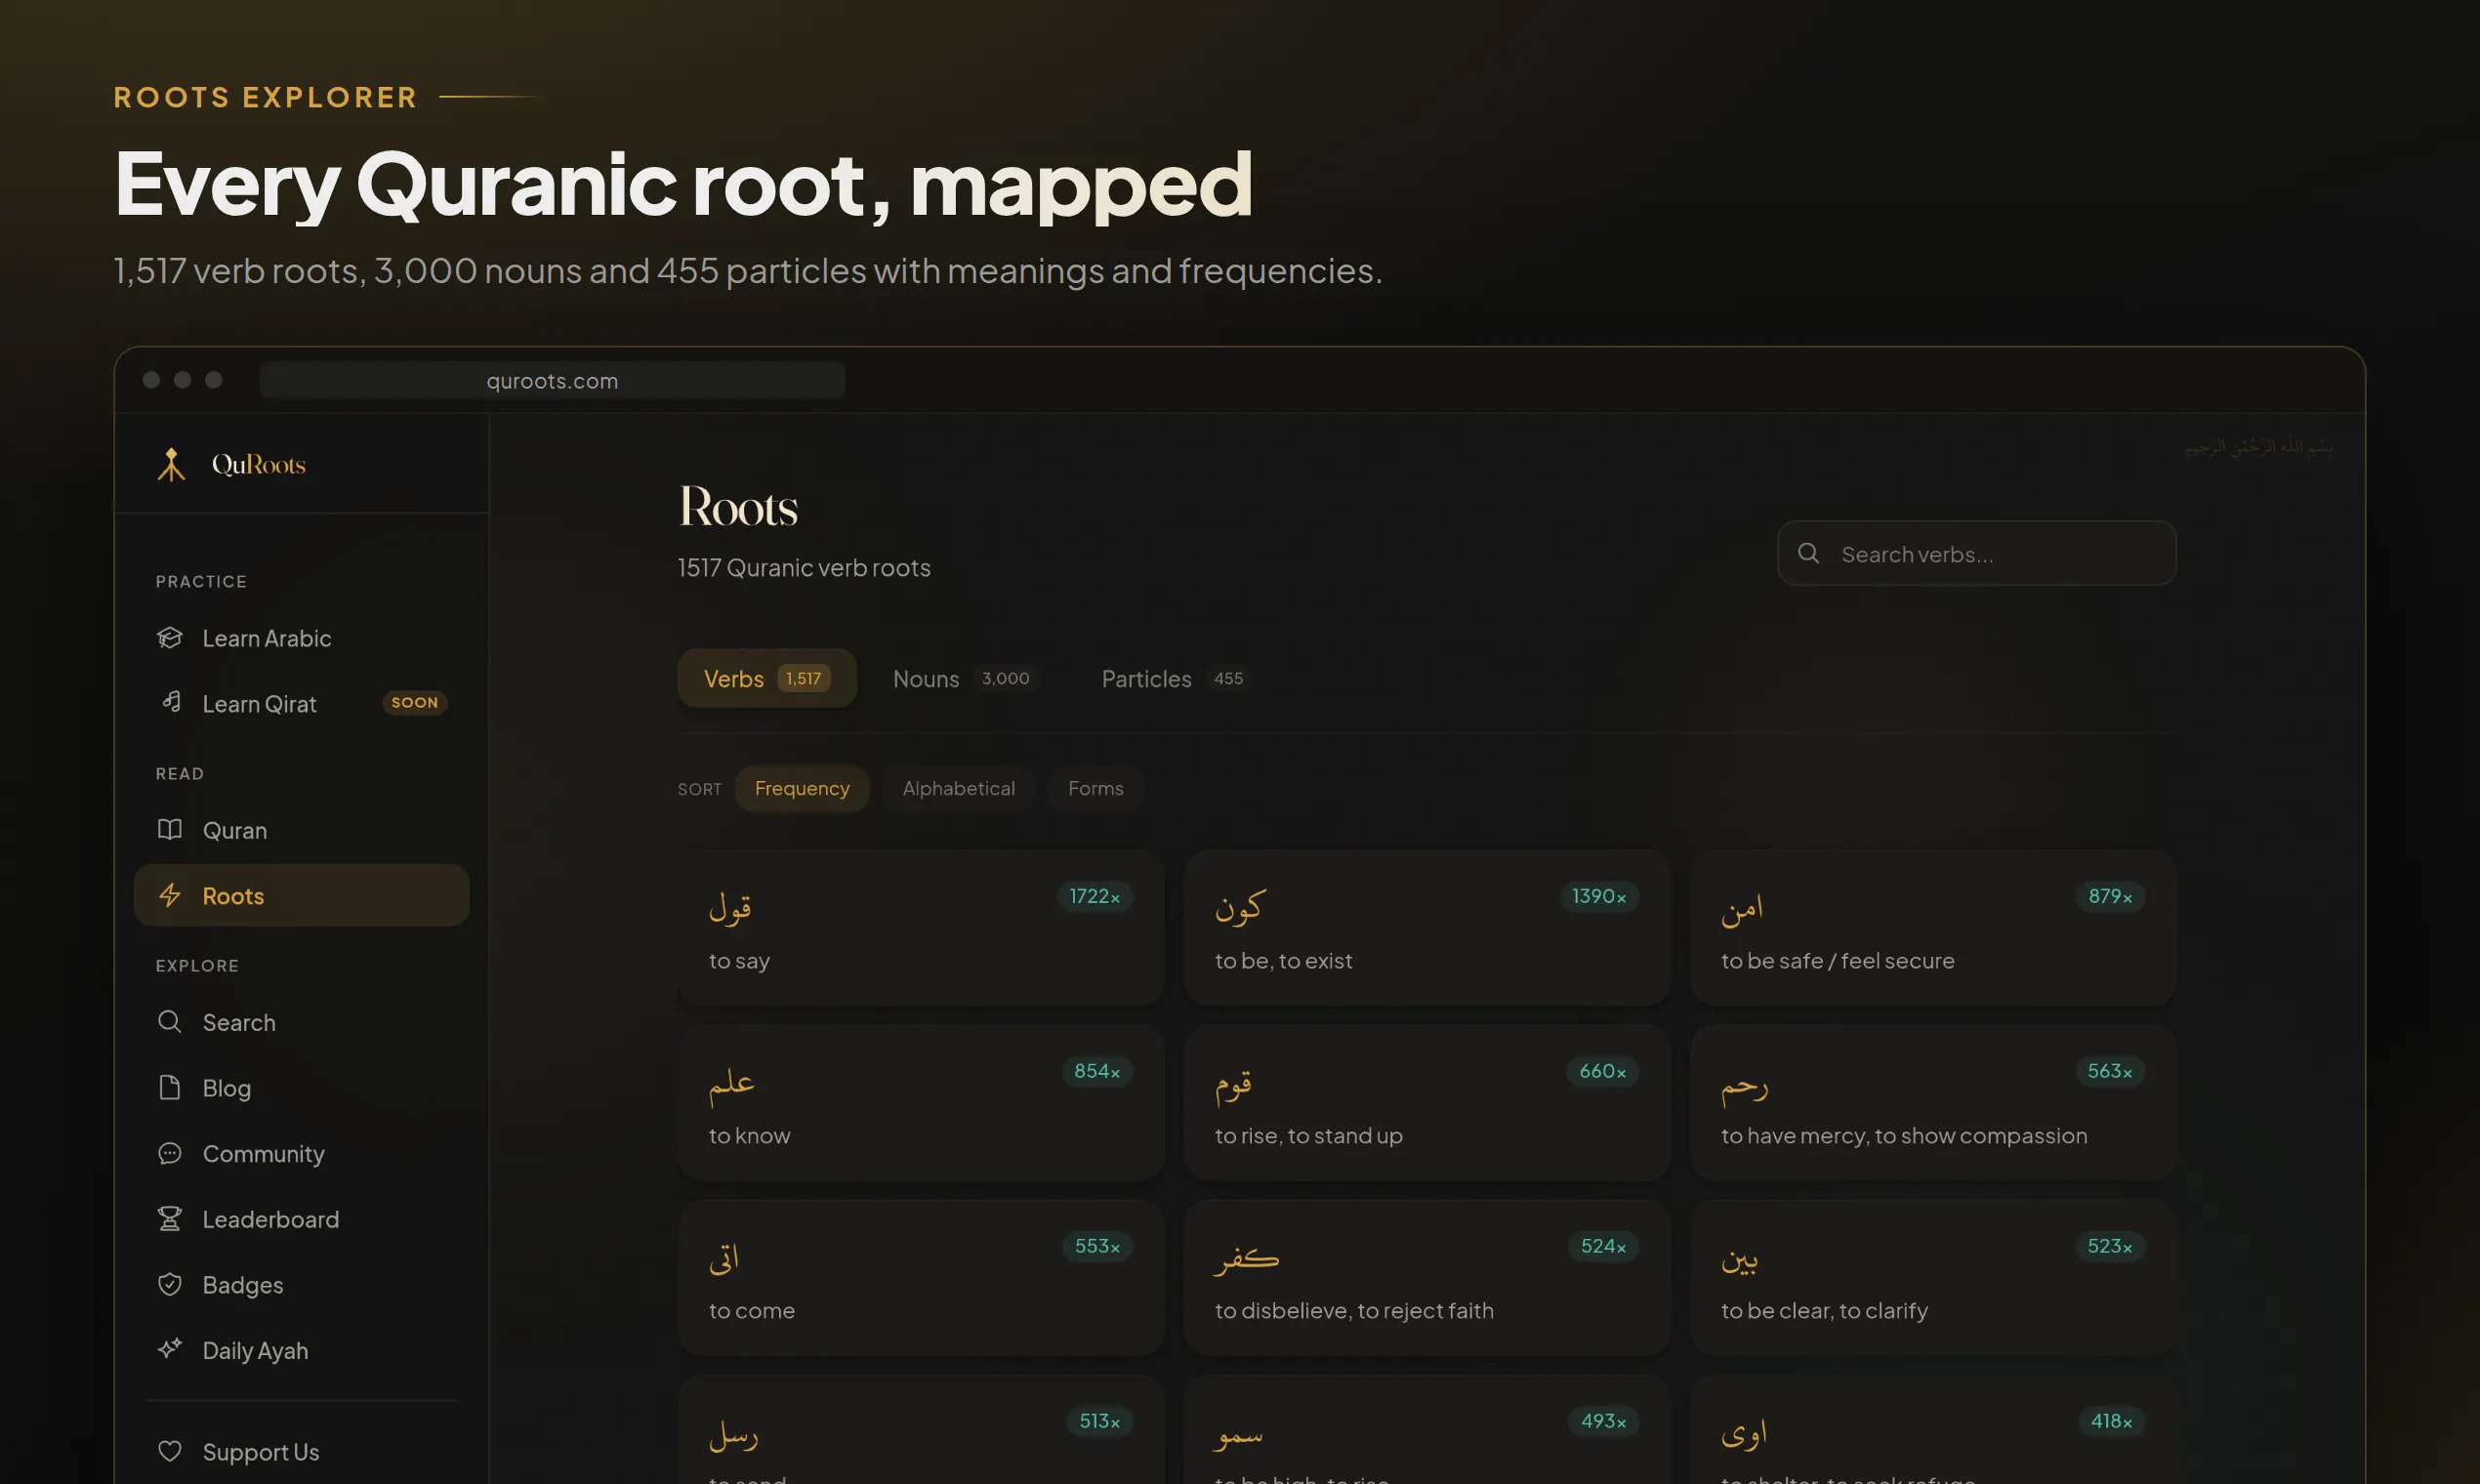This screenshot has width=2480, height=1484.
Task: Open the Community page
Action: (301, 1153)
